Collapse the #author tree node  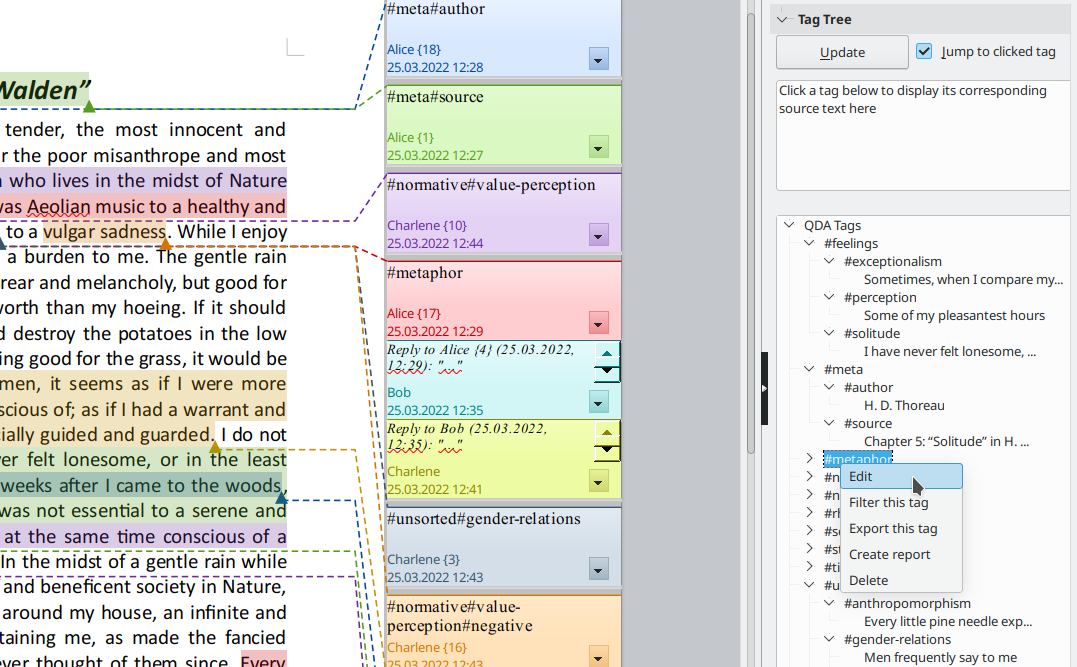coord(829,387)
